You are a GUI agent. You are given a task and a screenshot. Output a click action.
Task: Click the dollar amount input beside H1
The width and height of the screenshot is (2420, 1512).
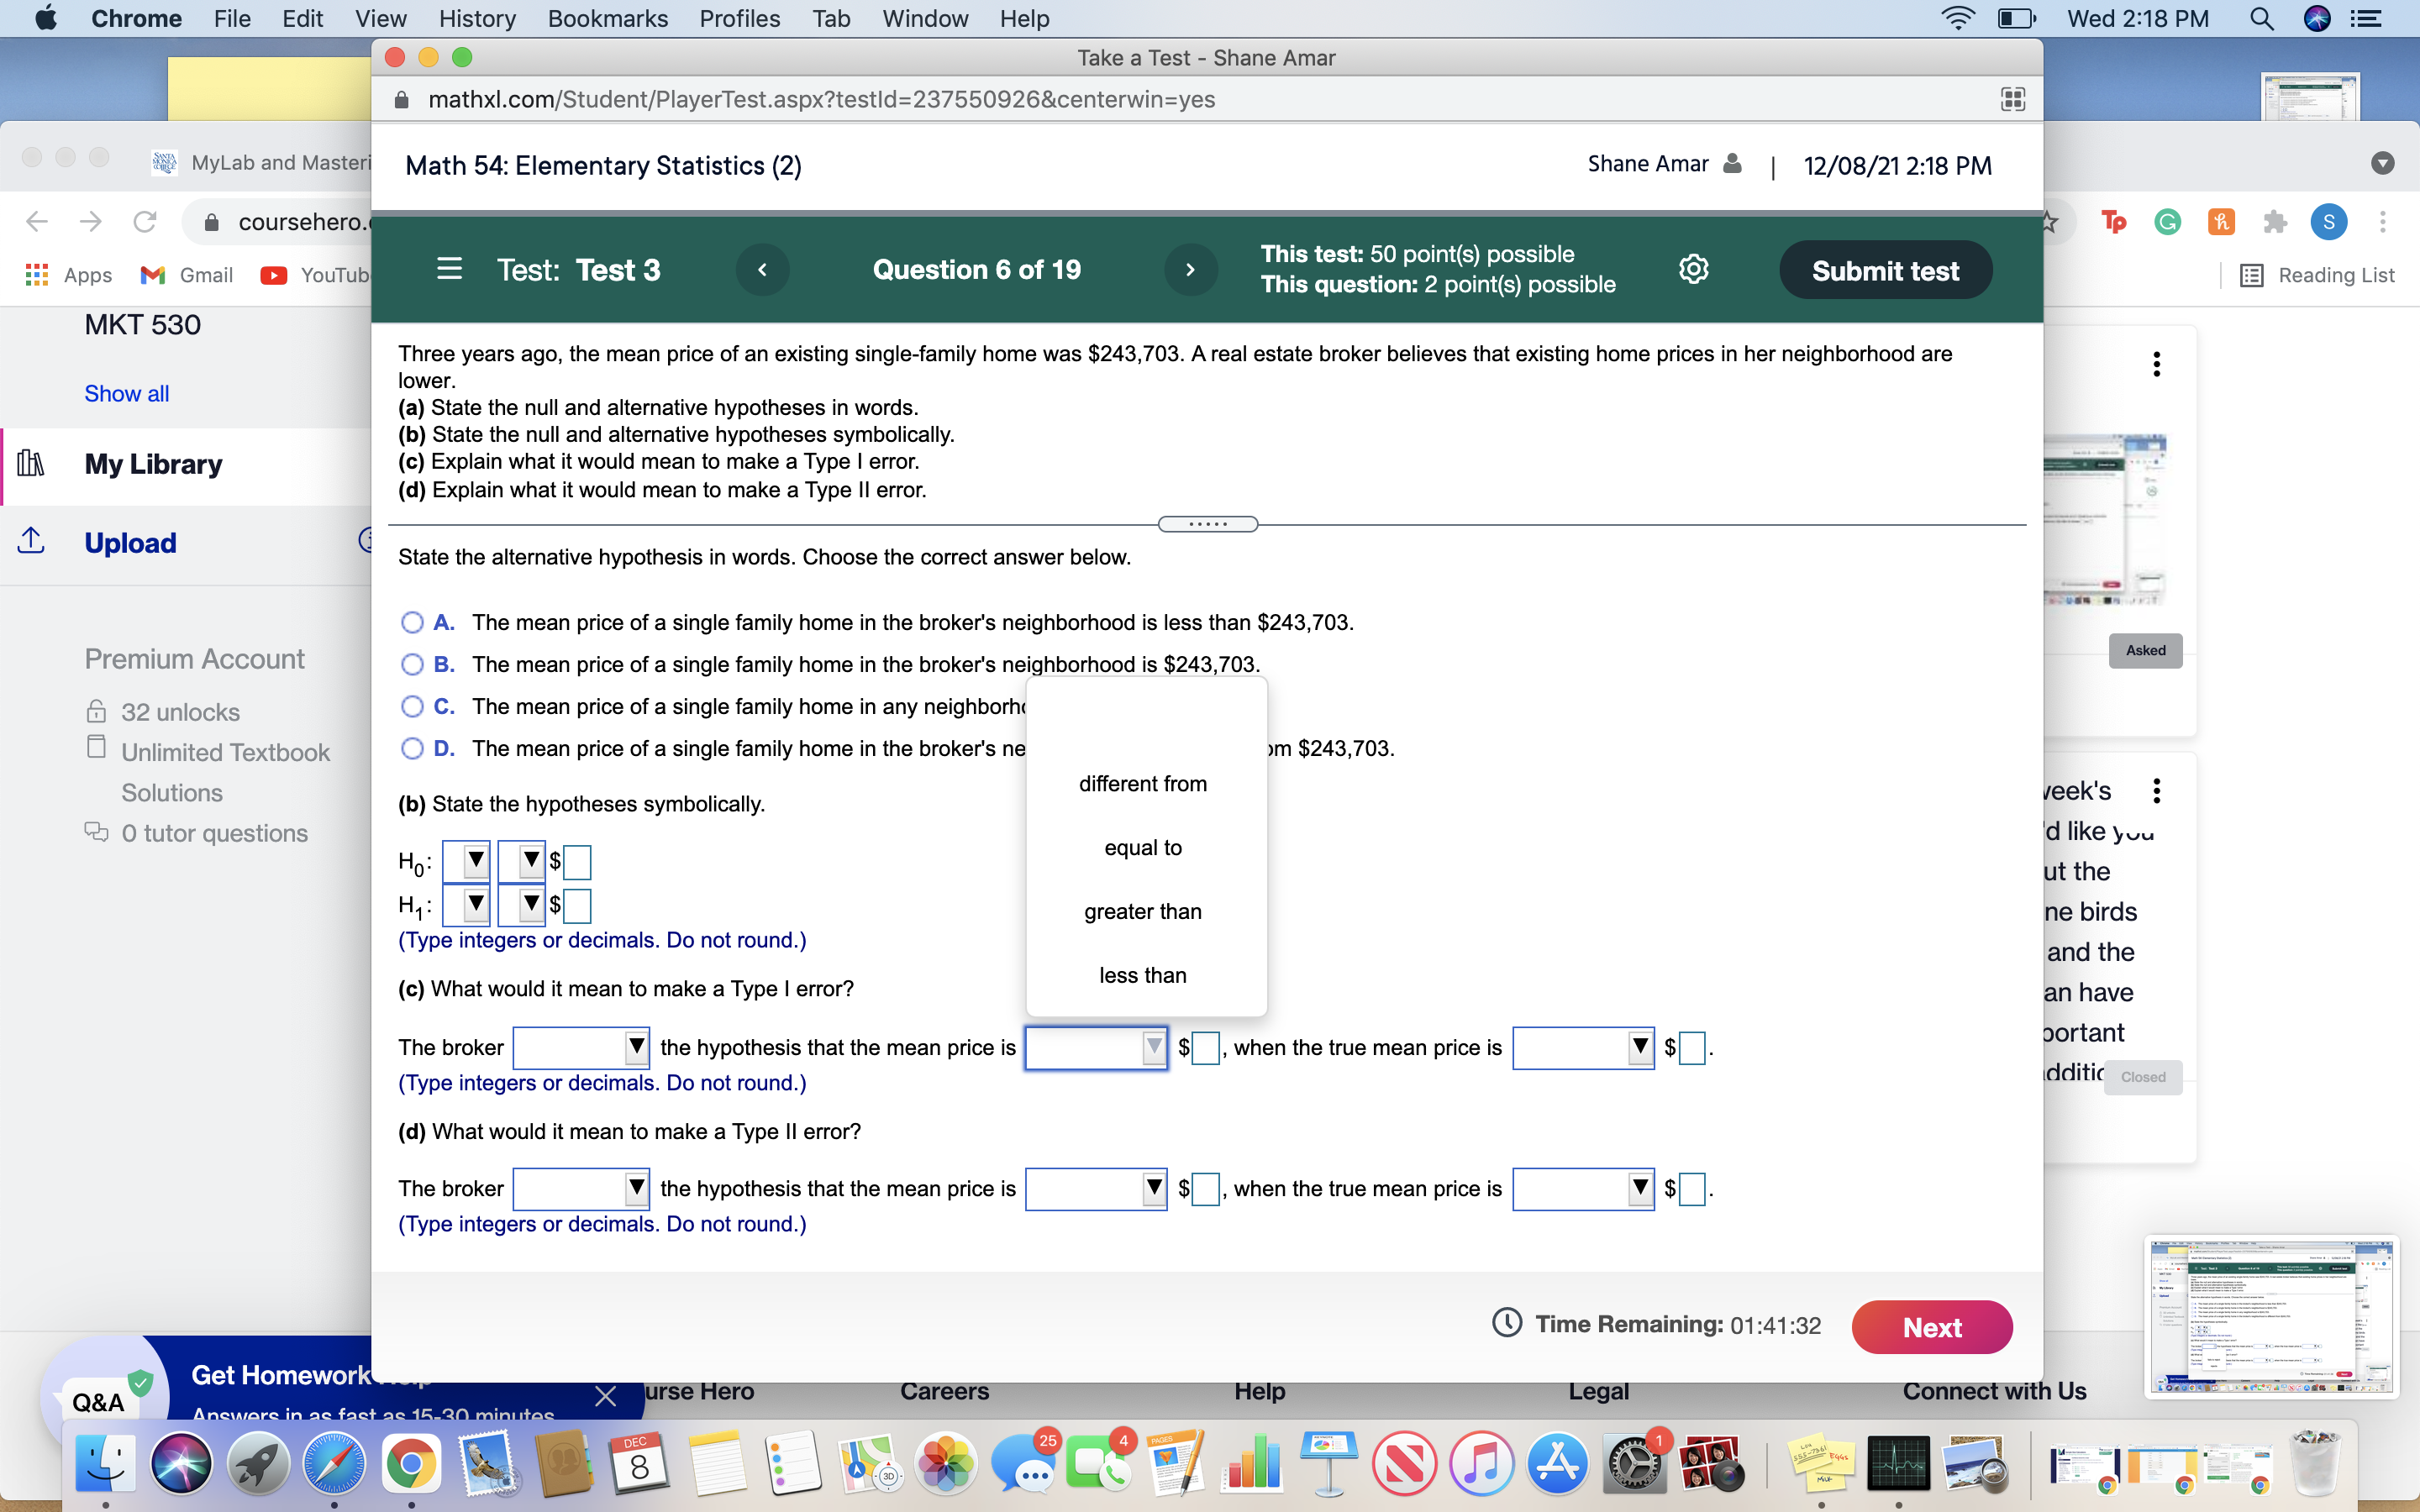pos(577,906)
